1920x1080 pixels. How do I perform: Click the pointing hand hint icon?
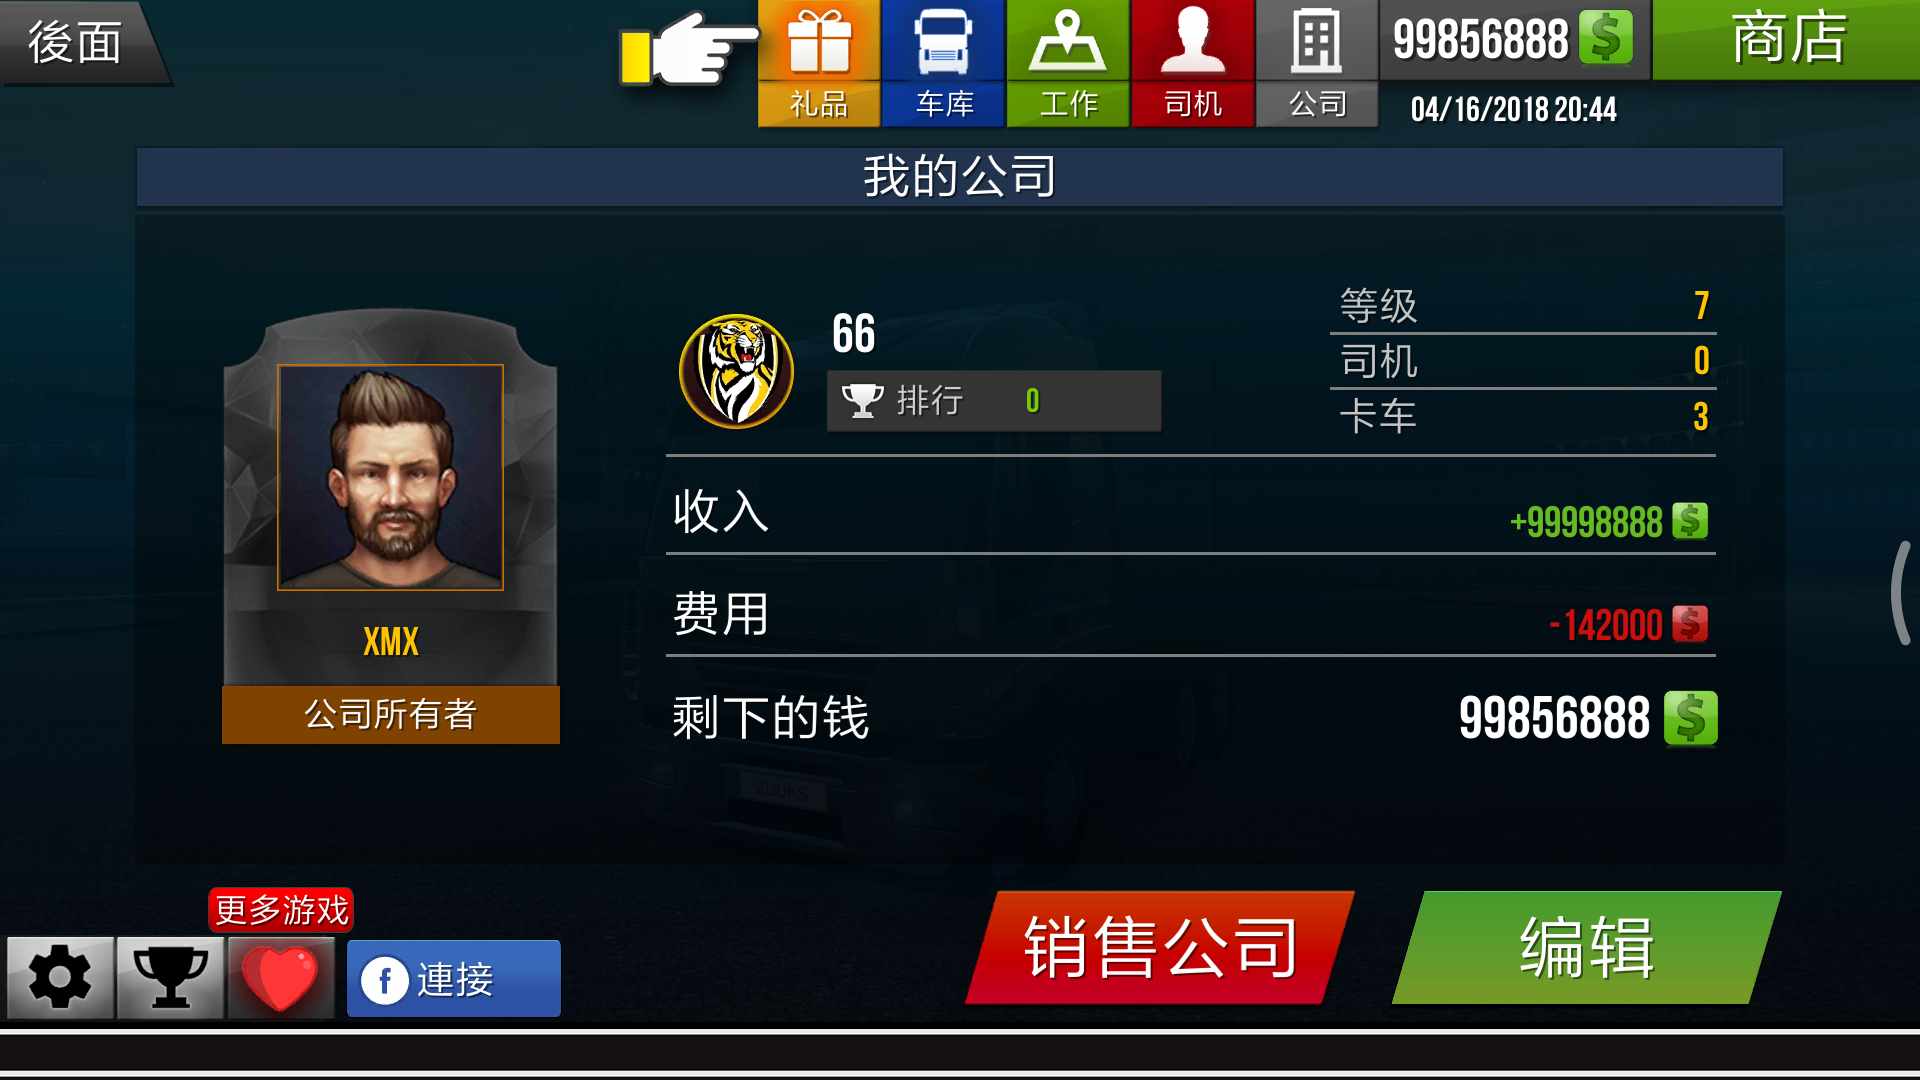coord(688,48)
